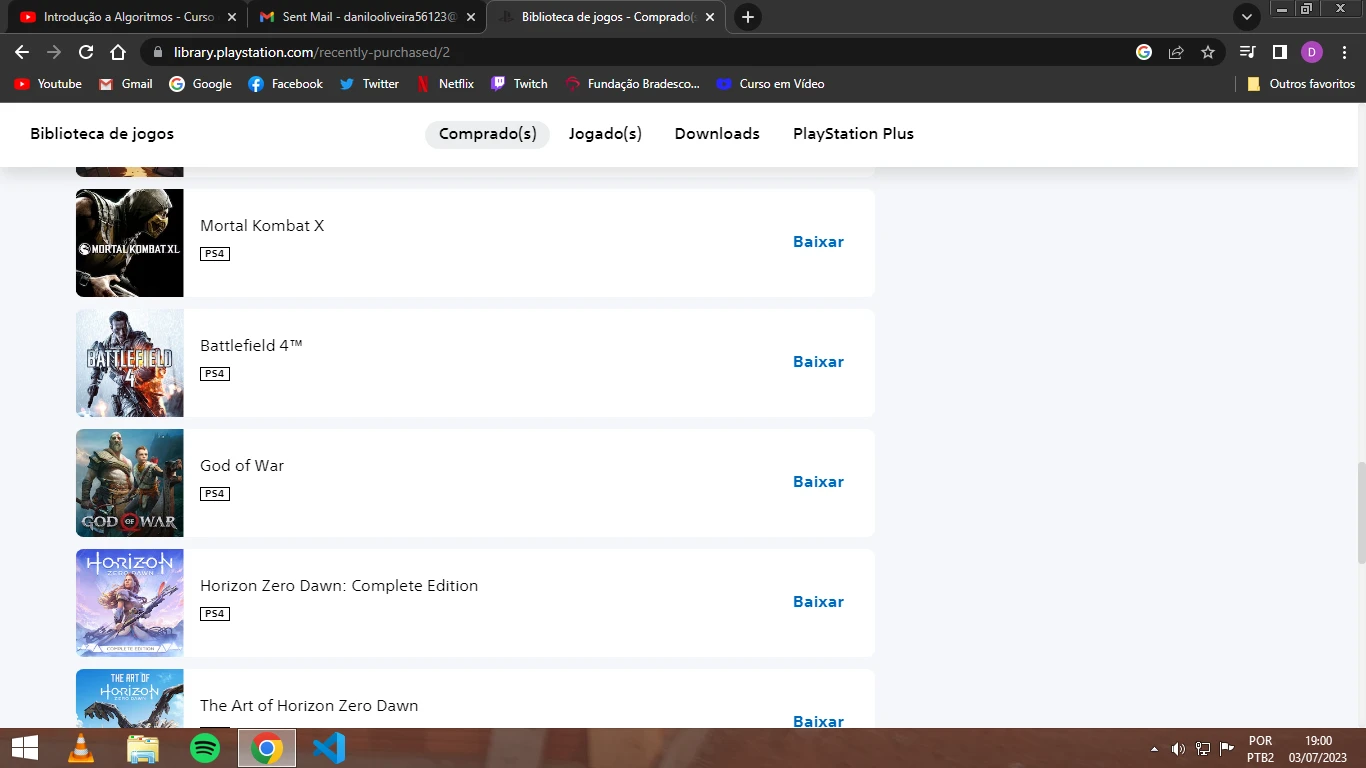Image resolution: width=1366 pixels, height=768 pixels.
Task: Open the Curso em Vídeo bookmark
Action: click(x=770, y=84)
